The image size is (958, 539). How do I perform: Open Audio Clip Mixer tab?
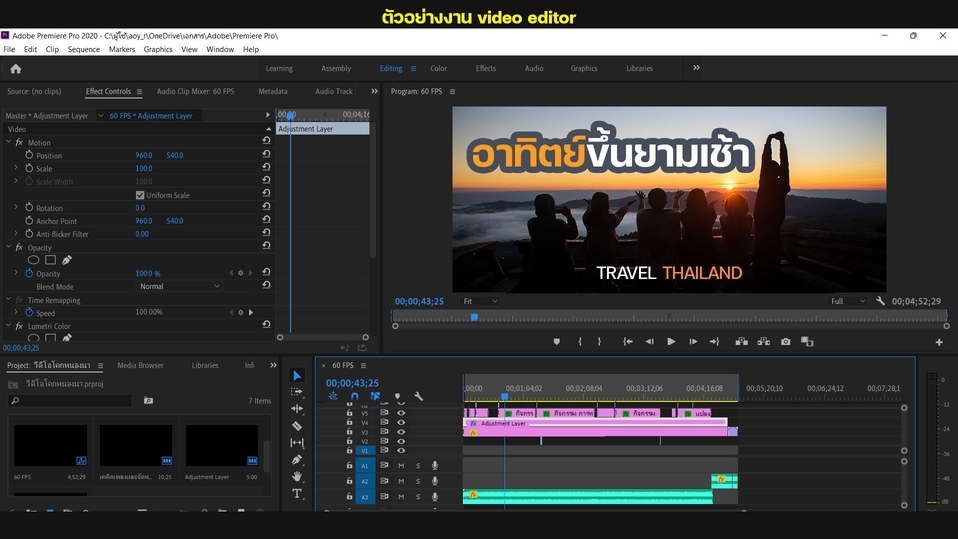click(196, 92)
